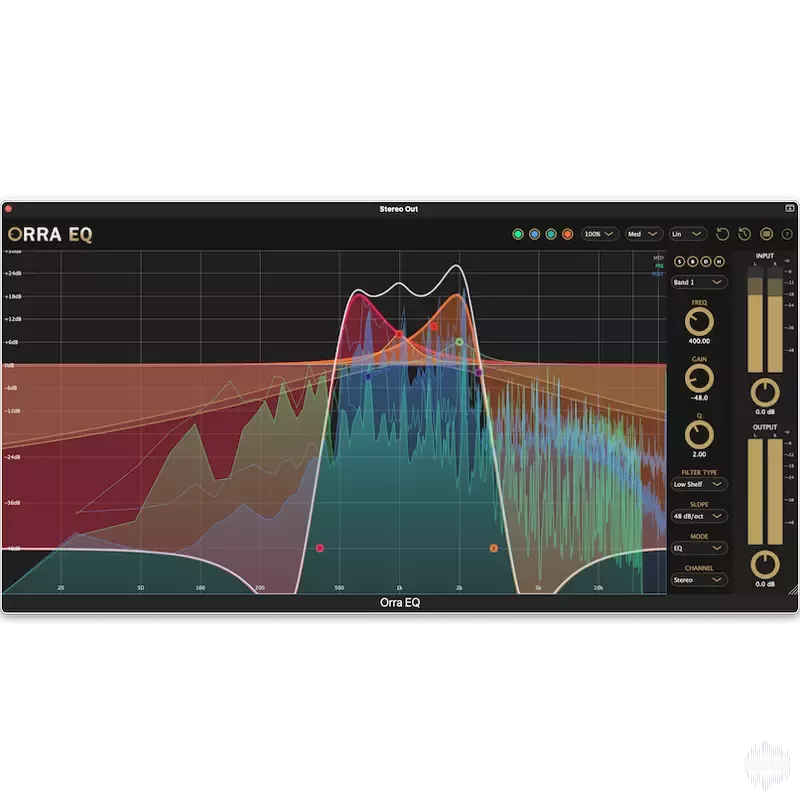Toggle the blue circle in top toolbar
Screen dimensions: 800x800
coord(534,234)
